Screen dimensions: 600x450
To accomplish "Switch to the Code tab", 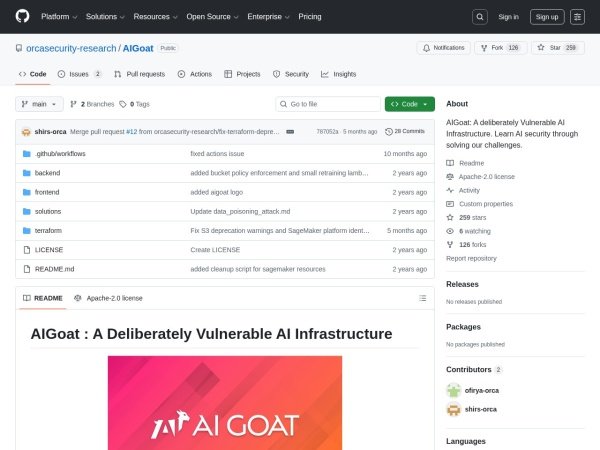I will 33,74.
